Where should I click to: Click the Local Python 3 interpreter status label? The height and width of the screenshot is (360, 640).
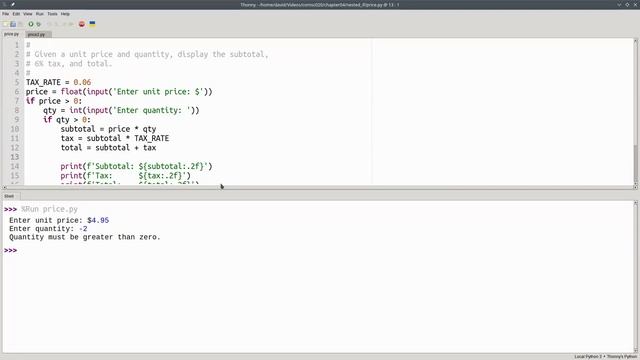pyautogui.click(x=605, y=357)
